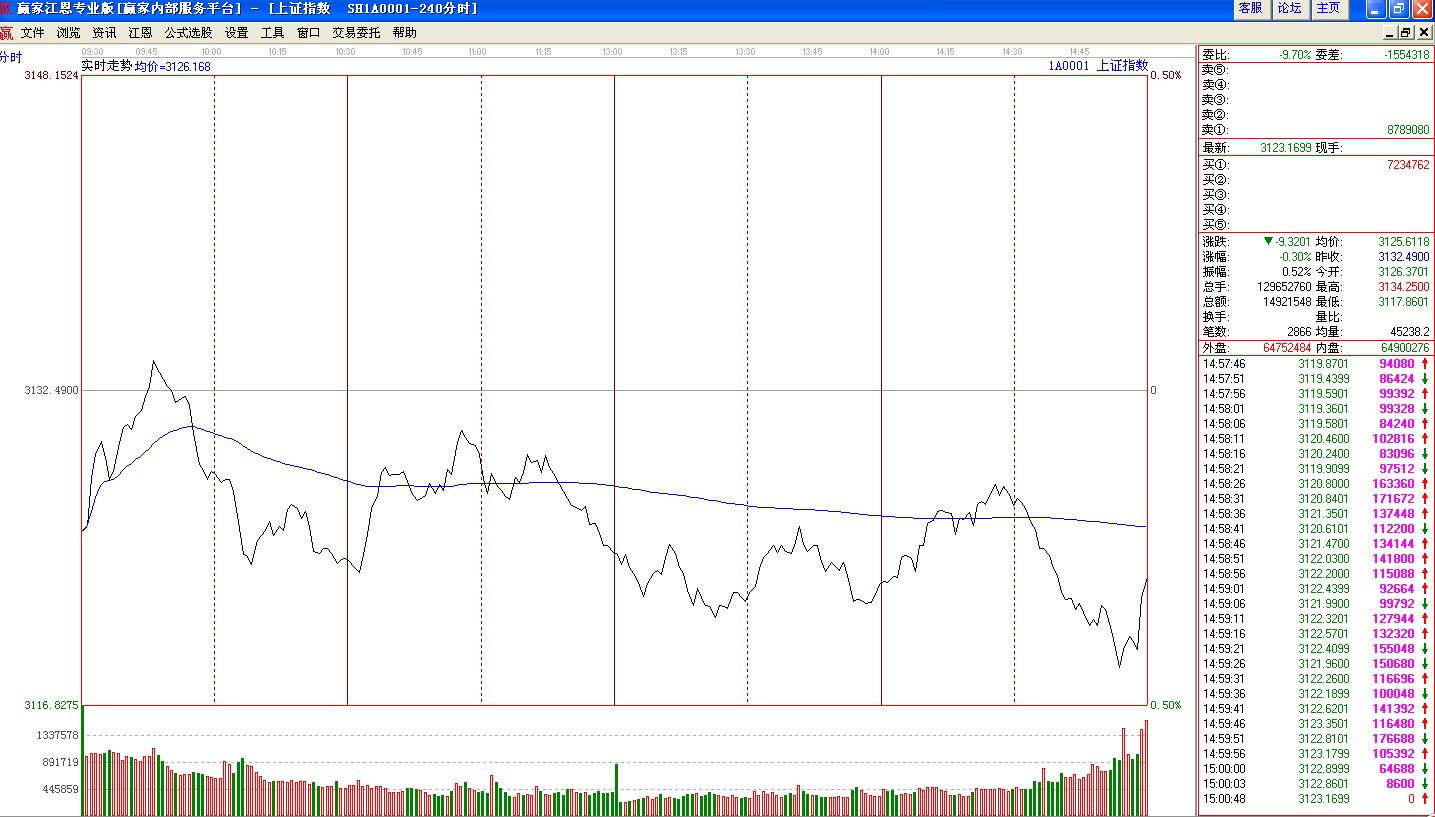Click the 13:00 time axis label
1435x817 pixels.
[611, 51]
